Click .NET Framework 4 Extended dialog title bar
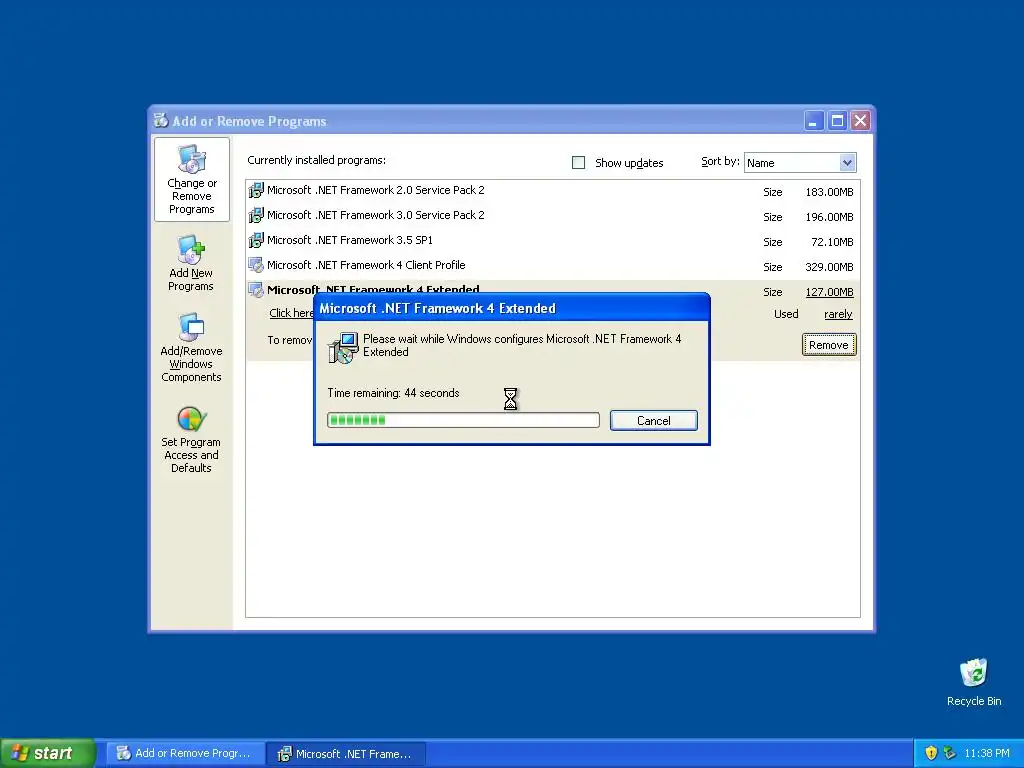 coord(512,308)
